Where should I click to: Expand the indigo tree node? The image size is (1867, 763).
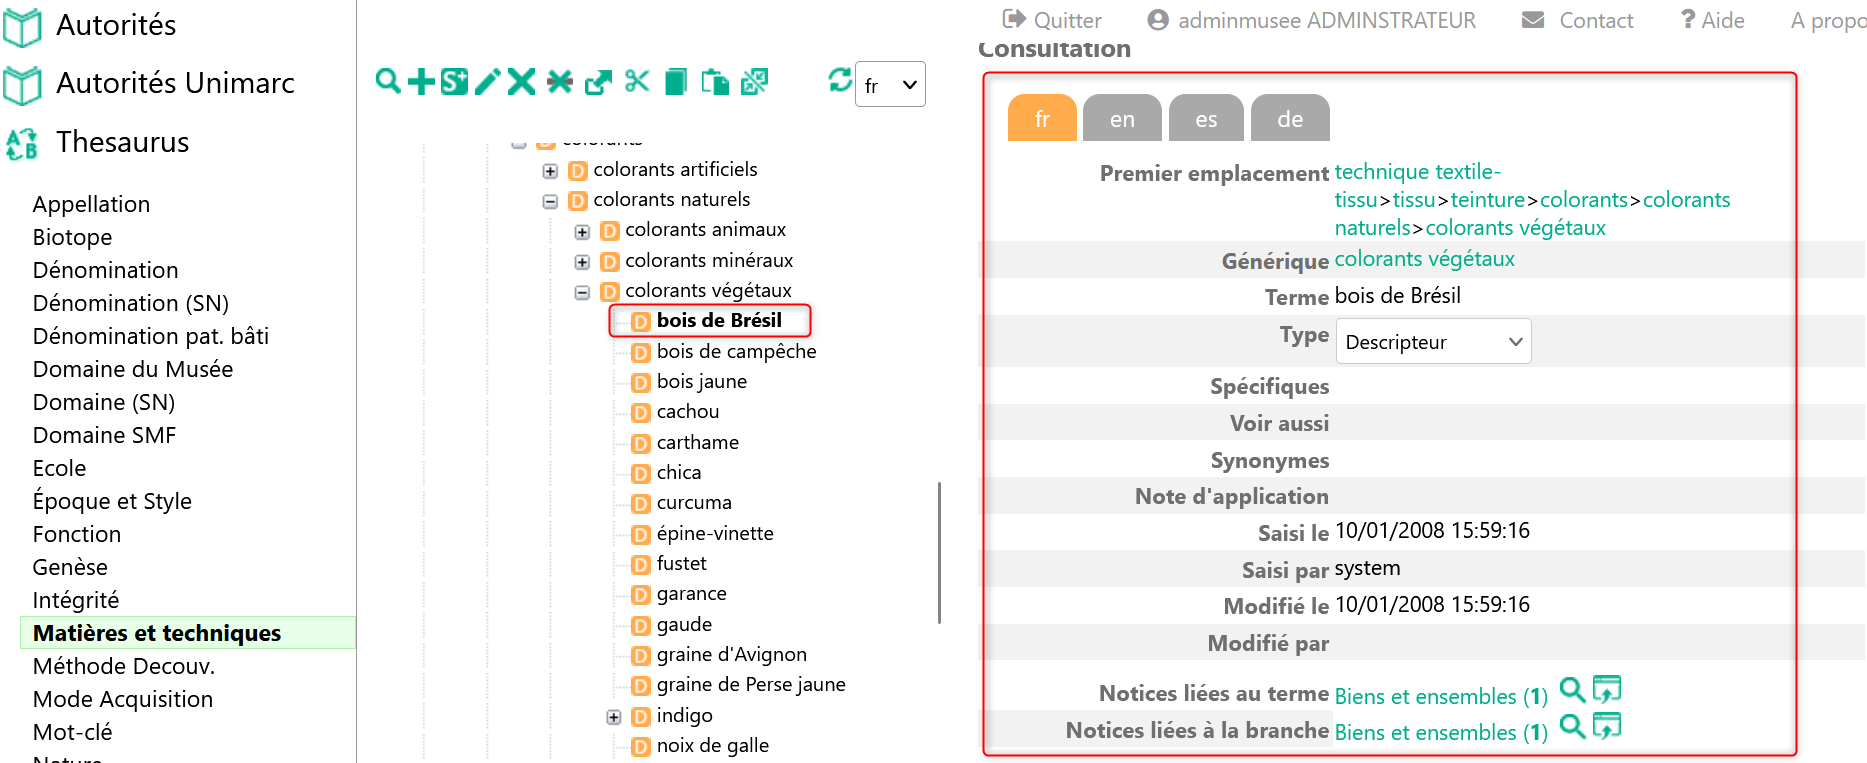click(614, 717)
